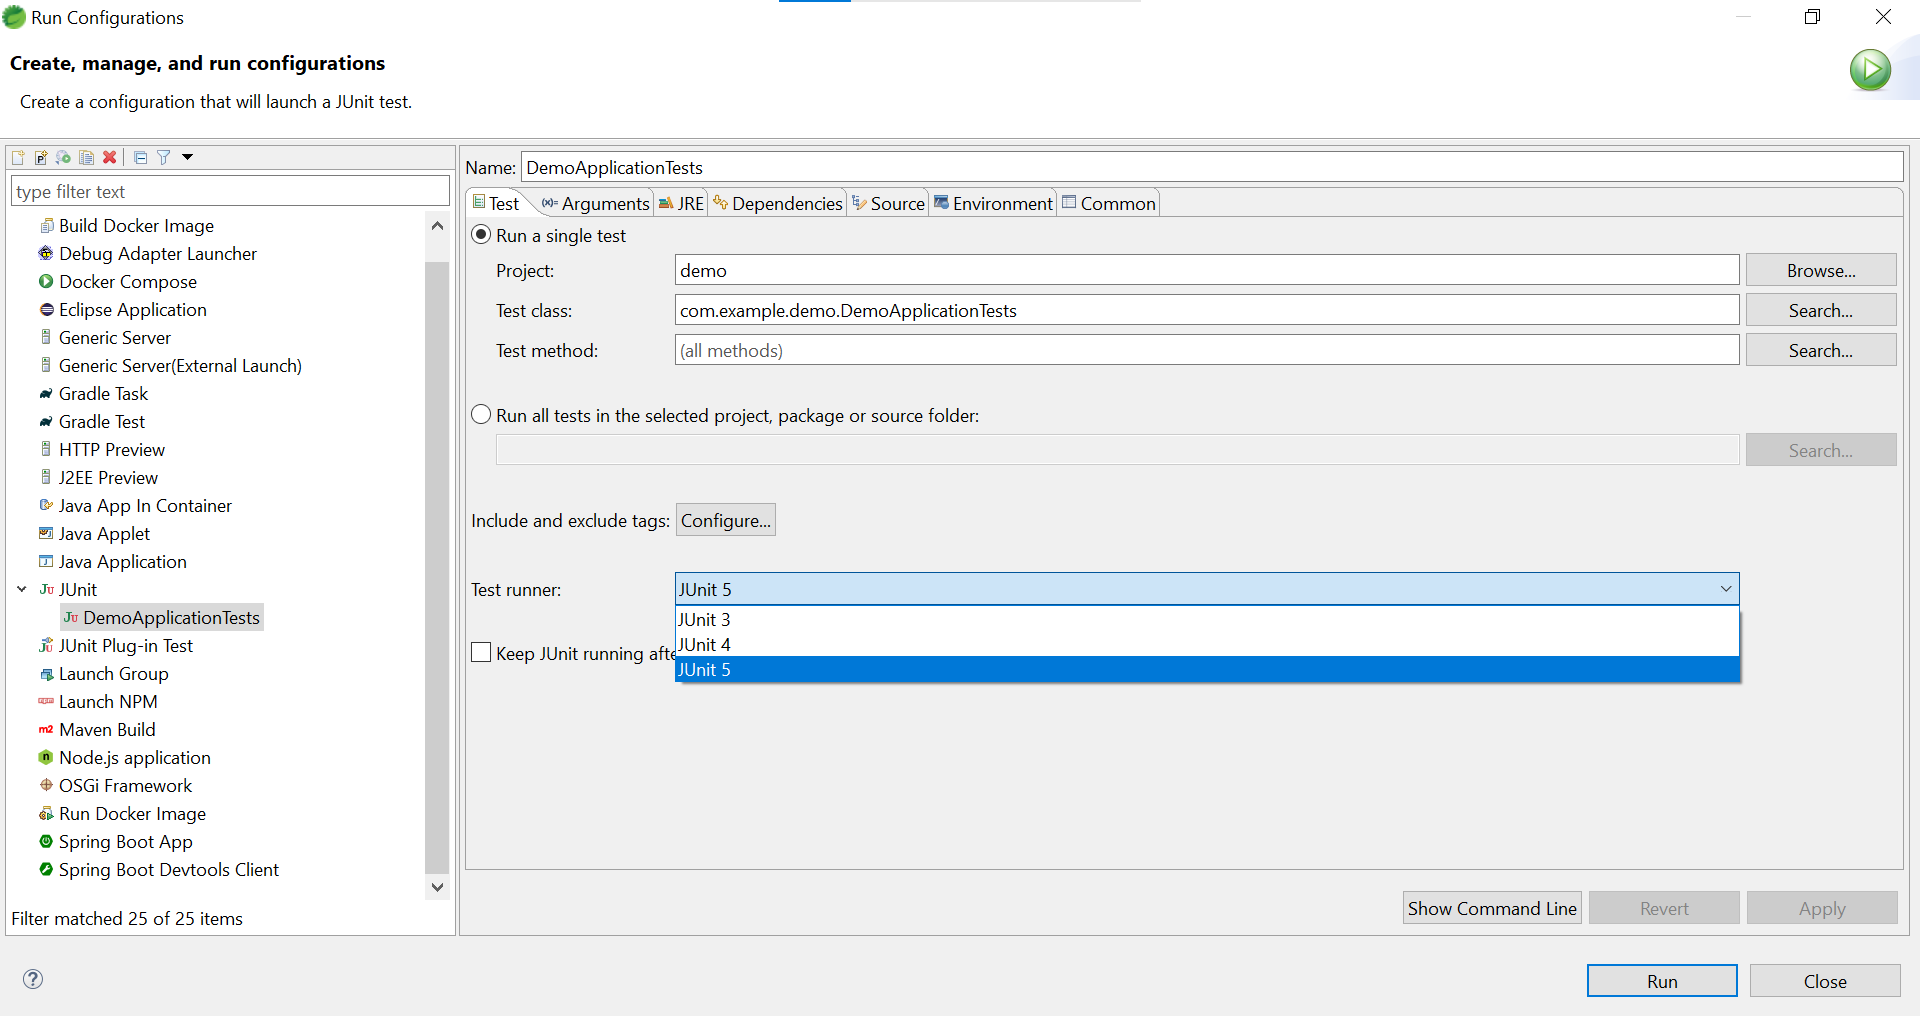Click the Project input field
1920x1016 pixels.
(1207, 270)
